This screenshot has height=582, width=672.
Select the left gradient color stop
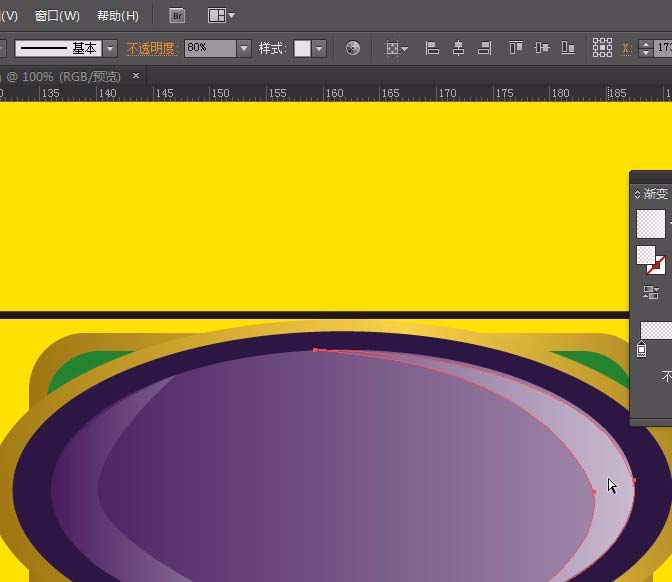(x=641, y=349)
